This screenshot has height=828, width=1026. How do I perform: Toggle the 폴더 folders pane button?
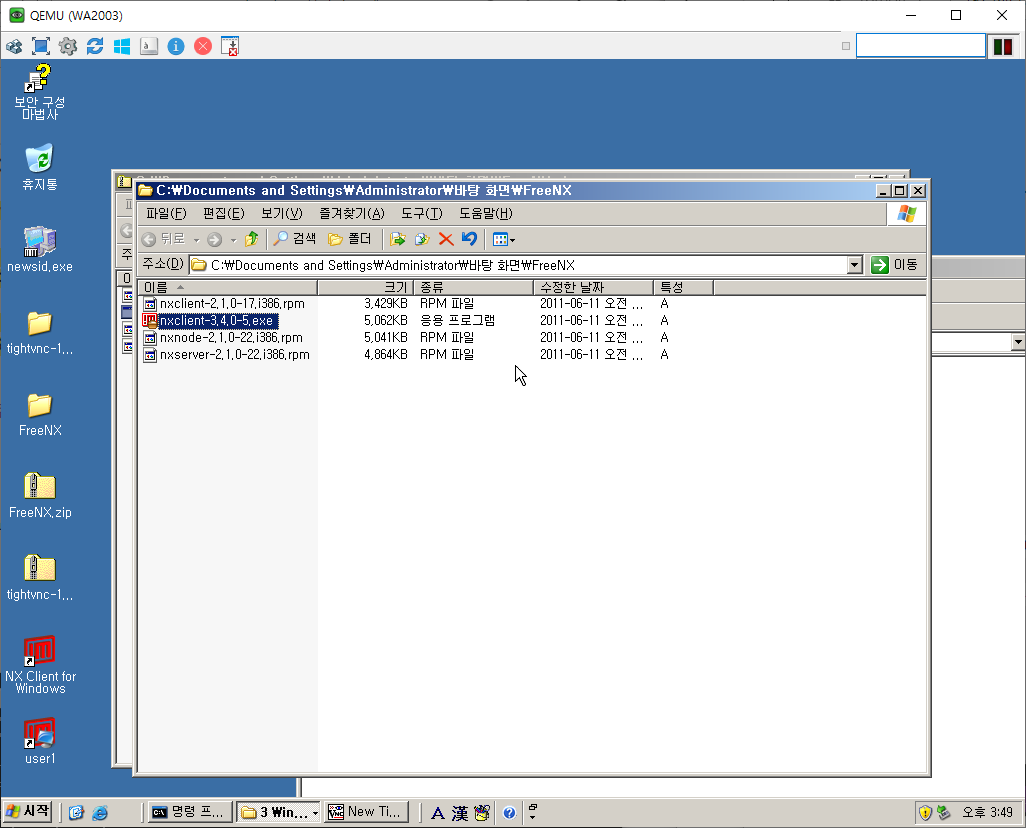[x=350, y=239]
